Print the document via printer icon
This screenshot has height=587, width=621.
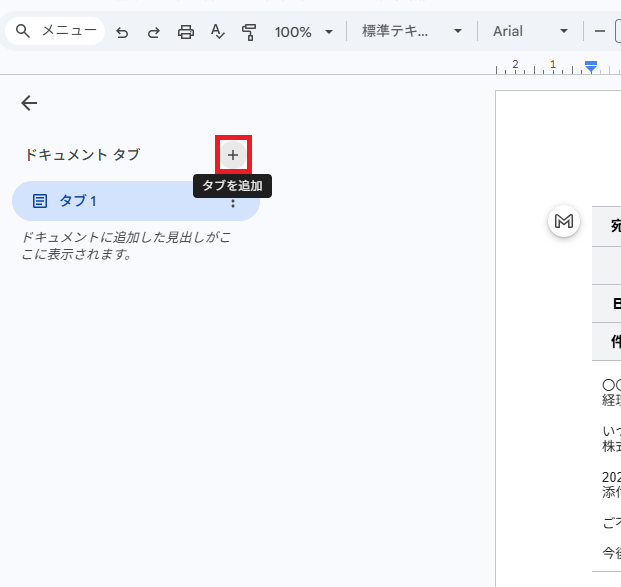pyautogui.click(x=185, y=32)
